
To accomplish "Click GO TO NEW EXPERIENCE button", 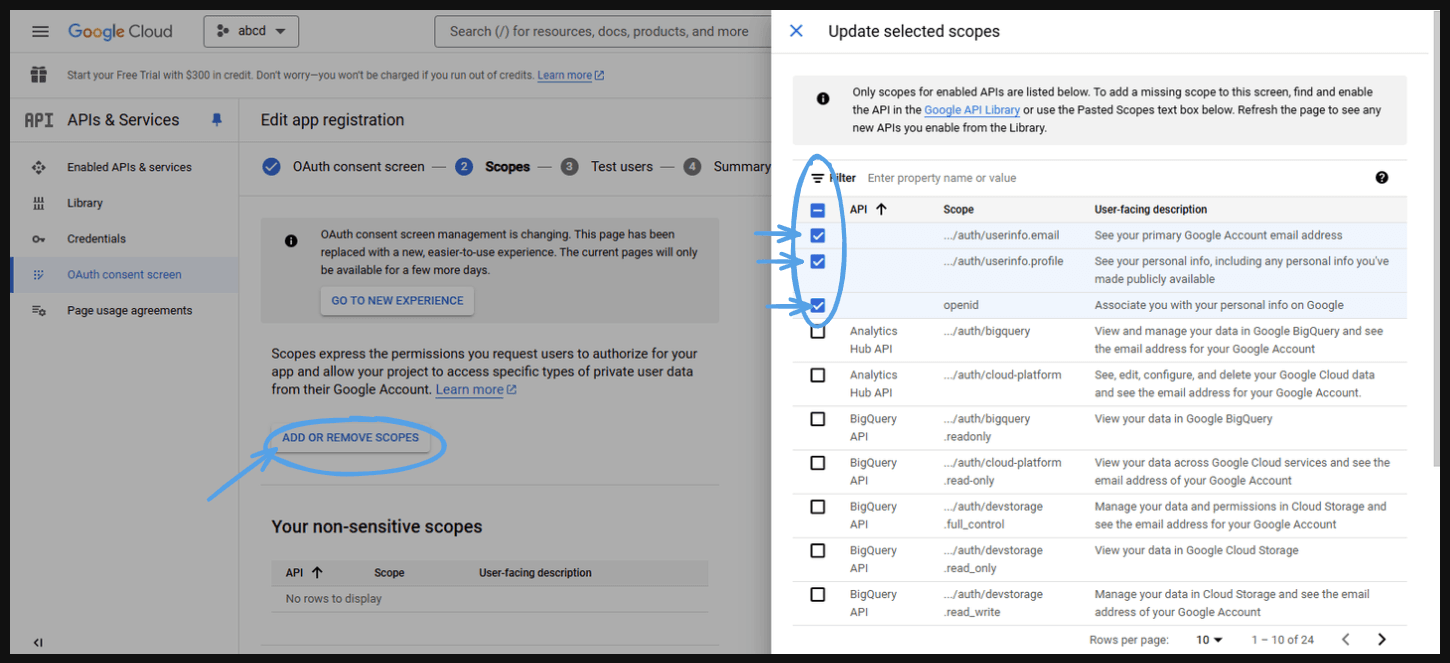I will (x=397, y=300).
